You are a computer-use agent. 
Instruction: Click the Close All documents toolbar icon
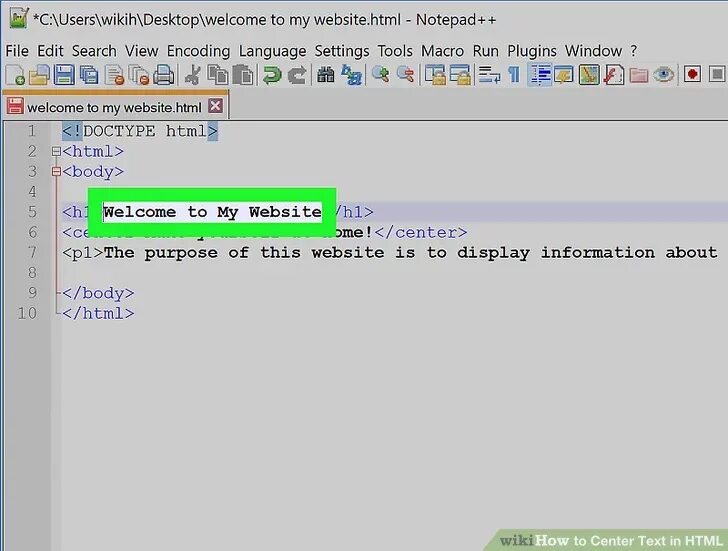pos(138,75)
